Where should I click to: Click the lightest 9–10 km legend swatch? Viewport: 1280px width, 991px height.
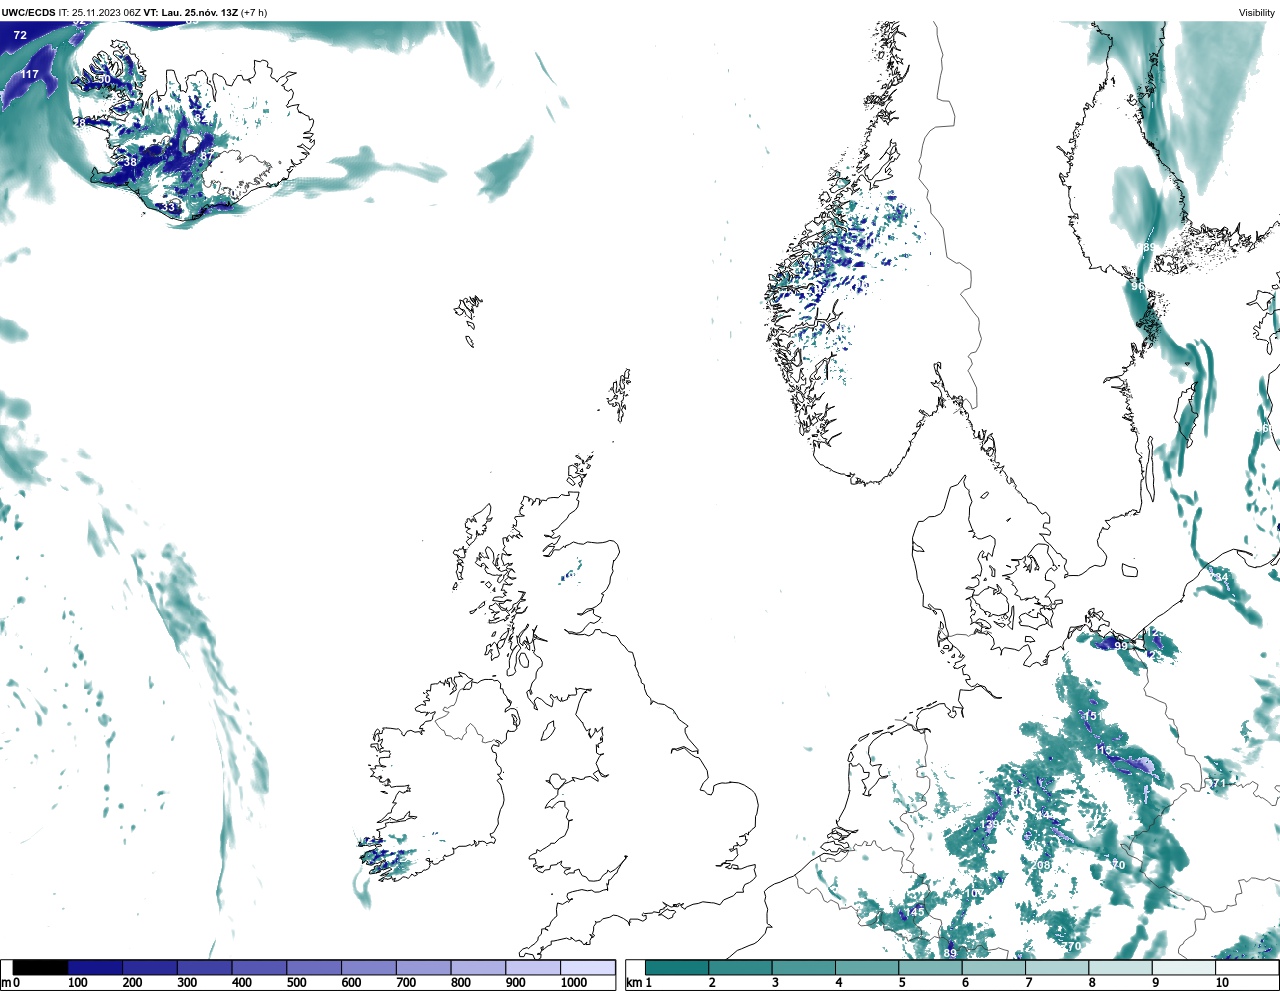click(1183, 968)
